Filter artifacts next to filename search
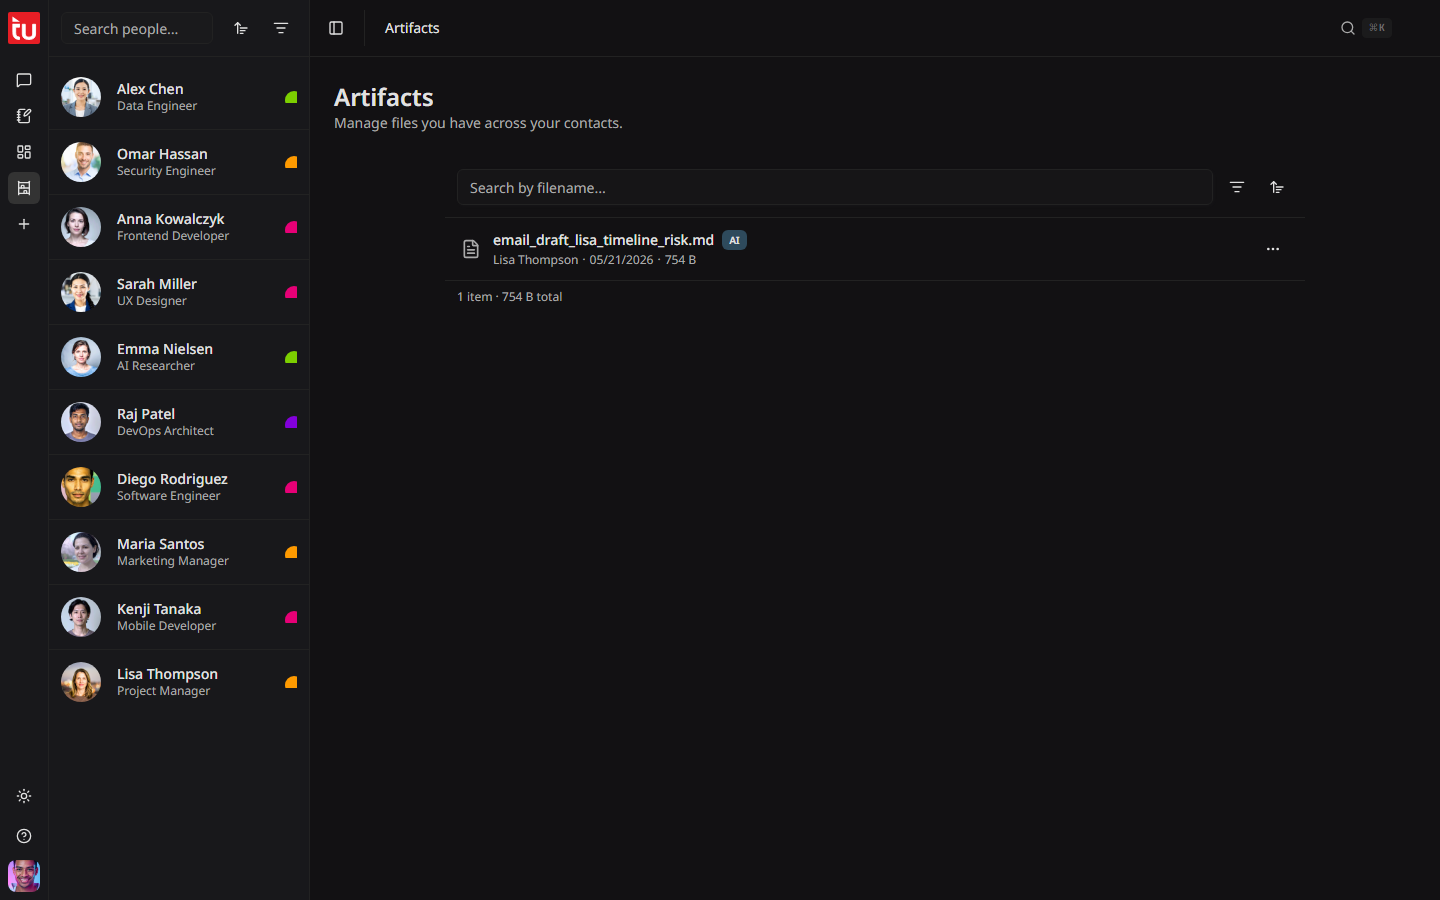The width and height of the screenshot is (1440, 900). tap(1237, 187)
